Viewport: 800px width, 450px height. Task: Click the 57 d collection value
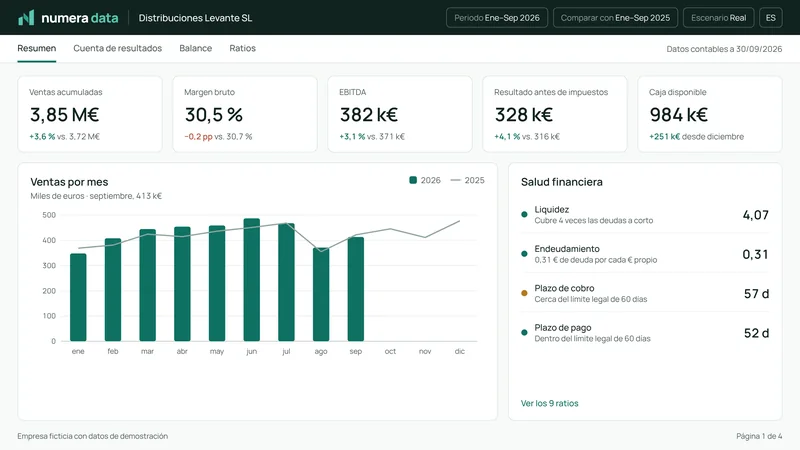[x=756, y=293]
